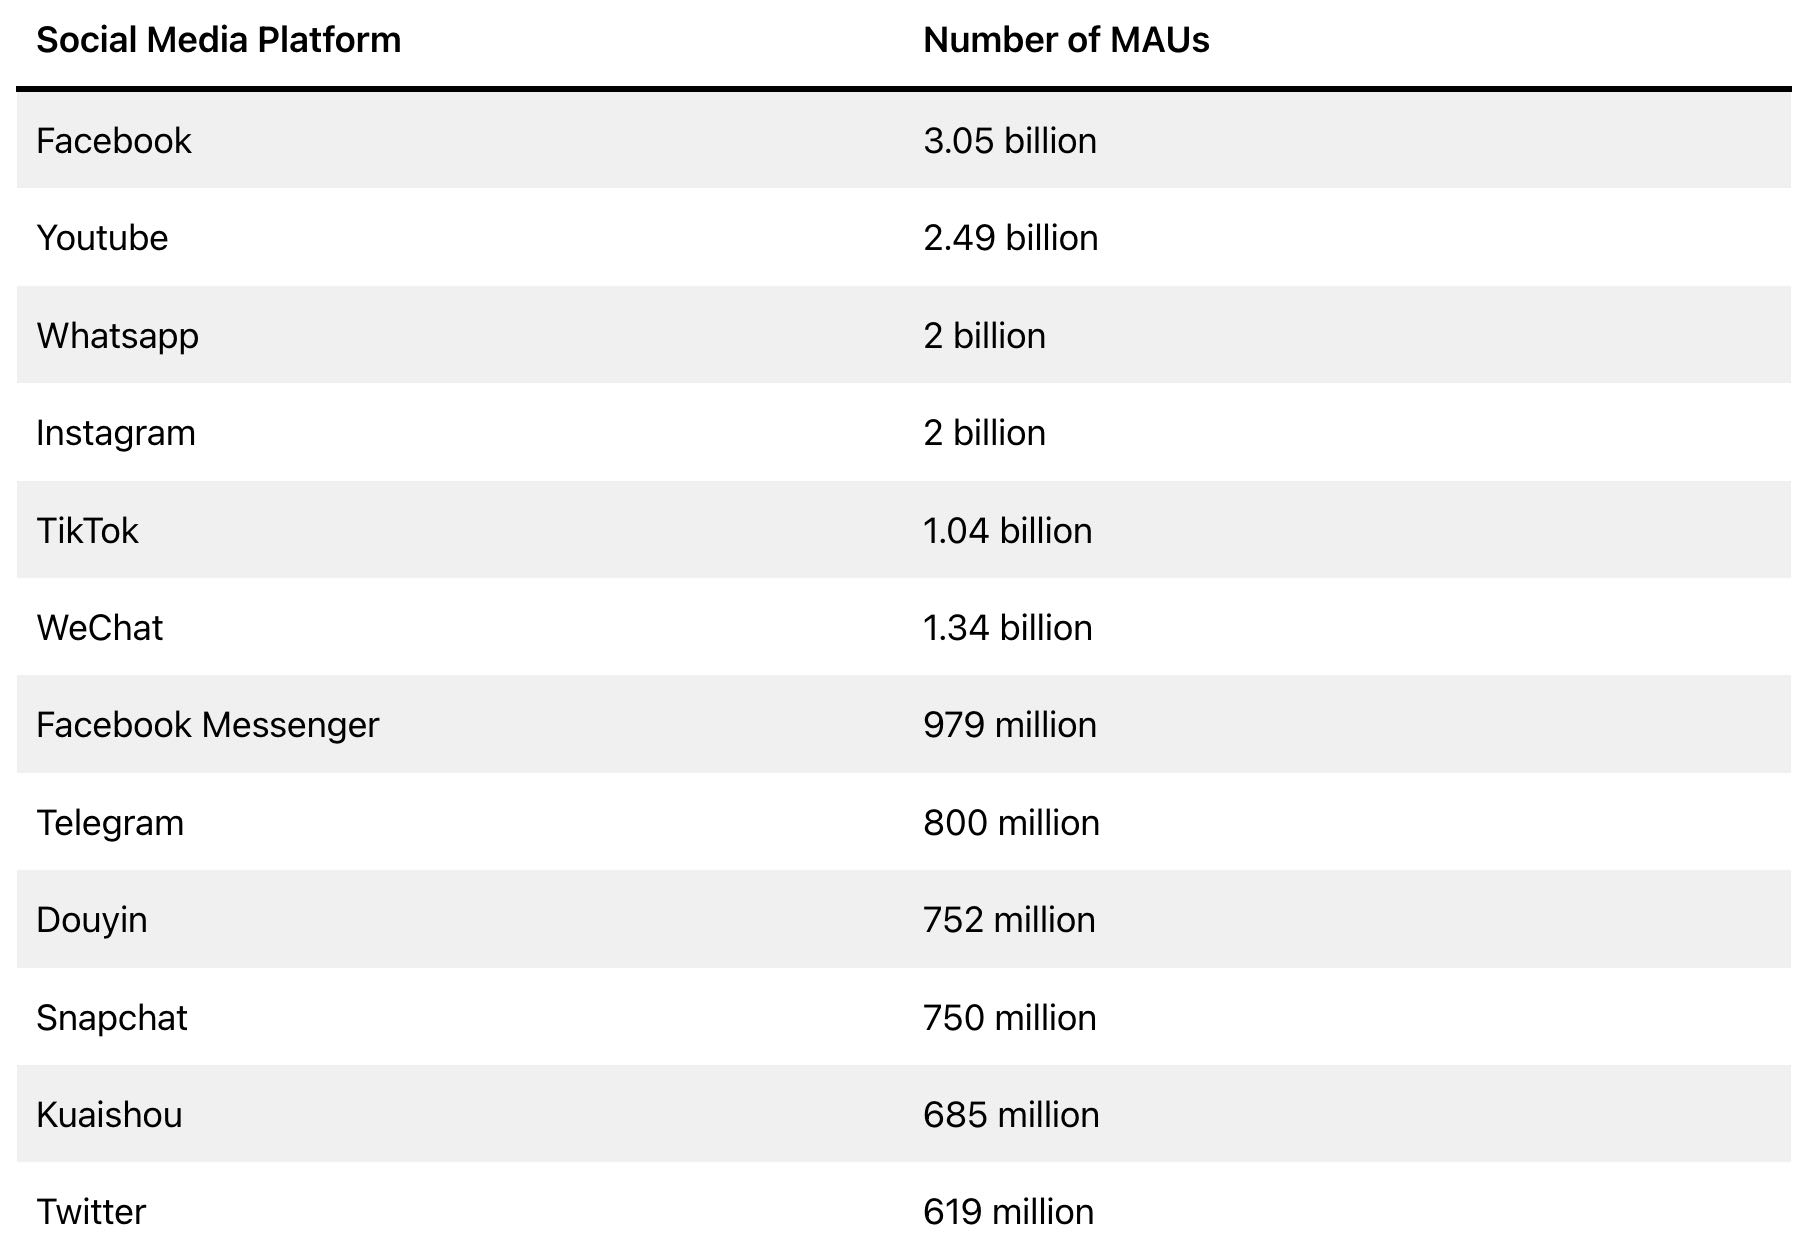Click the Twitter platform cell

91,1212
